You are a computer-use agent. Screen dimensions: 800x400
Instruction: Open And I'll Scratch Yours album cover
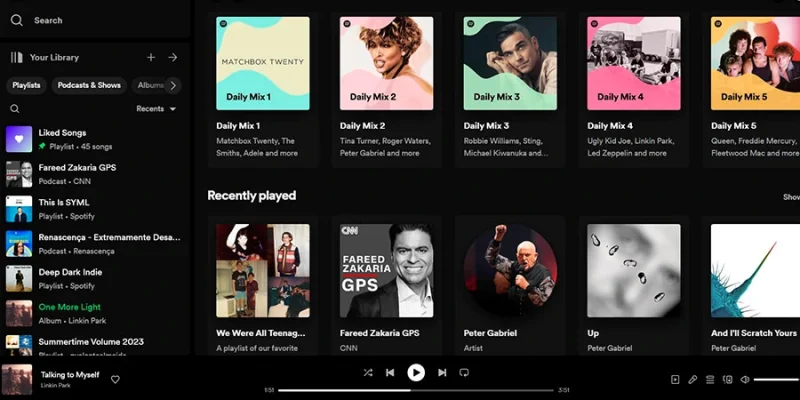pyautogui.click(x=756, y=271)
